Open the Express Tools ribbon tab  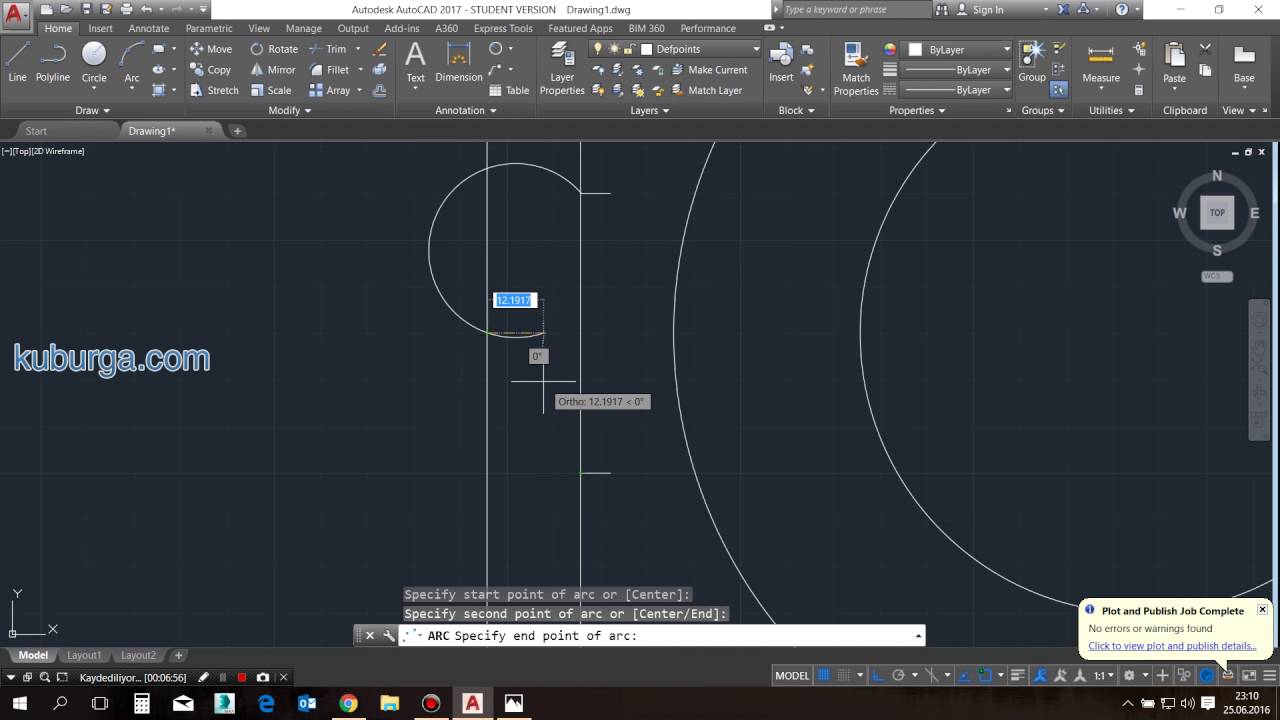(503, 28)
